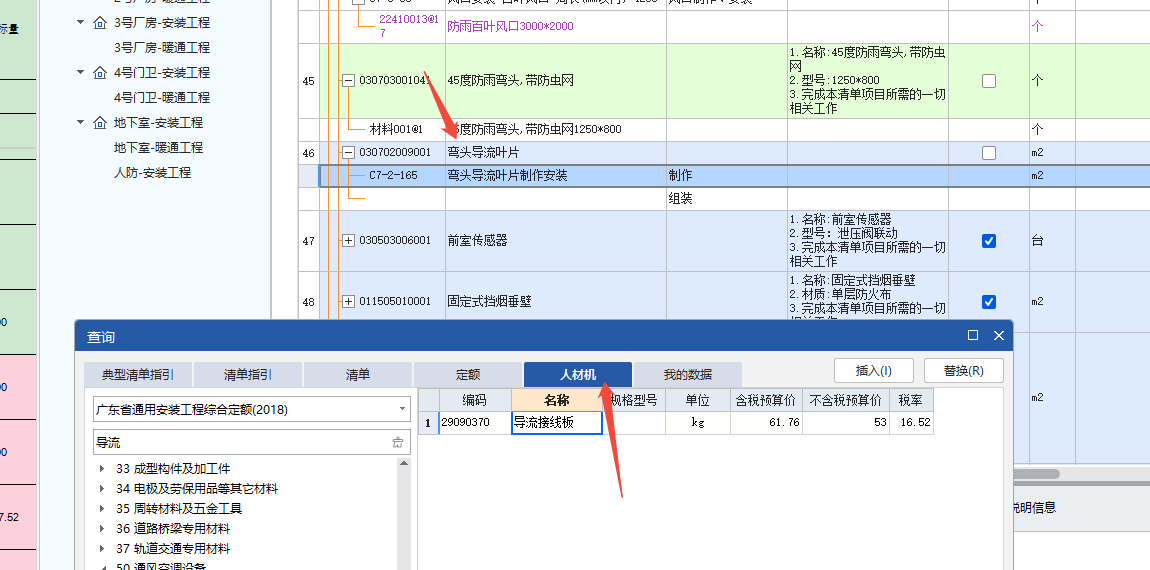Image resolution: width=1150 pixels, height=570 pixels.
Task: Click the 替换(R) button
Action: click(964, 370)
